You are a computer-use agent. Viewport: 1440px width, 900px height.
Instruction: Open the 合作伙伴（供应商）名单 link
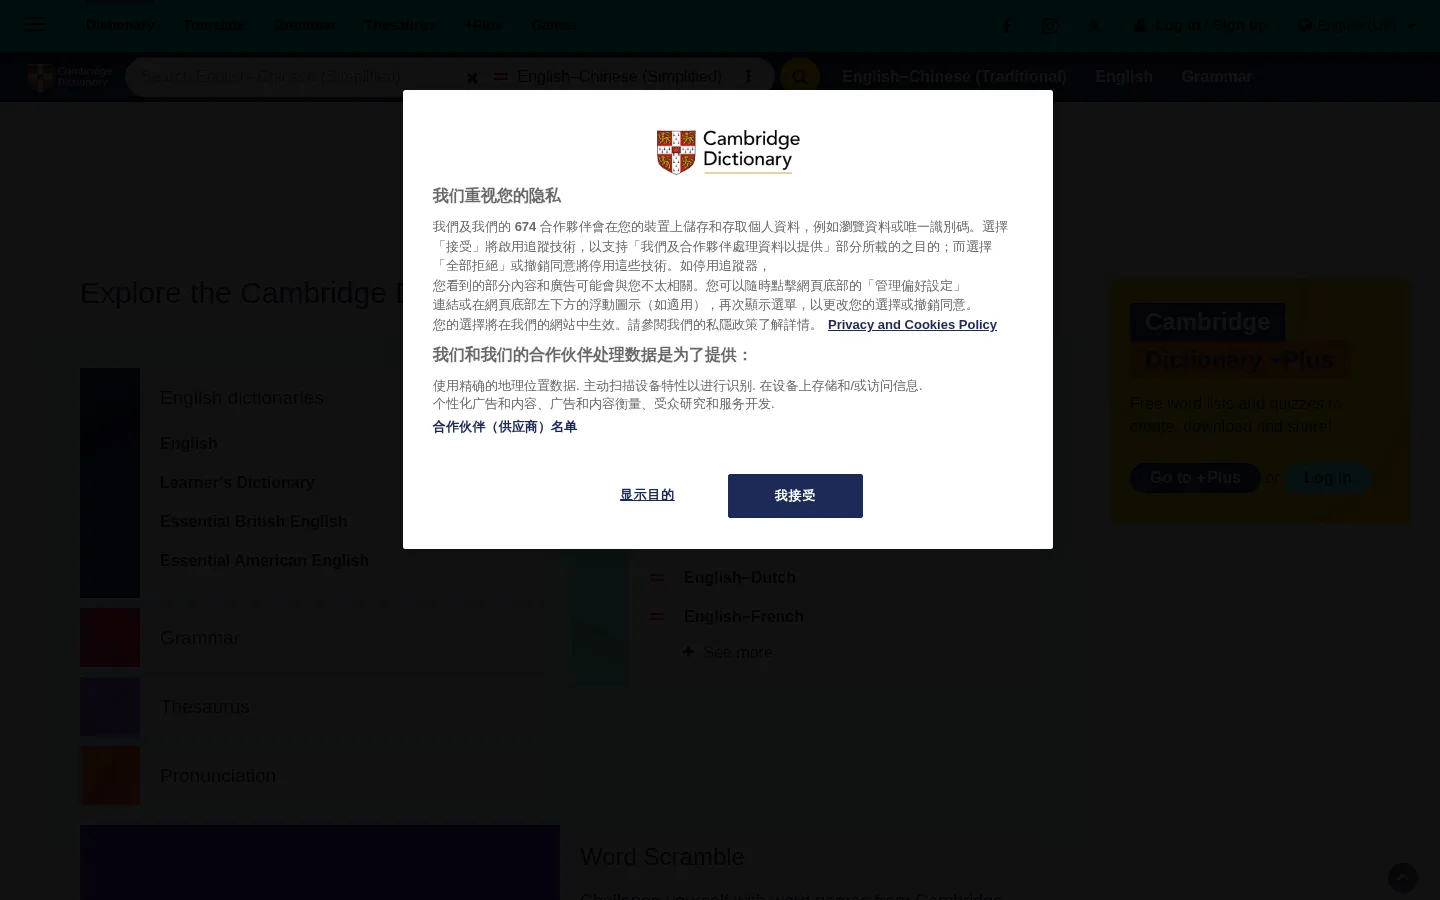[505, 427]
